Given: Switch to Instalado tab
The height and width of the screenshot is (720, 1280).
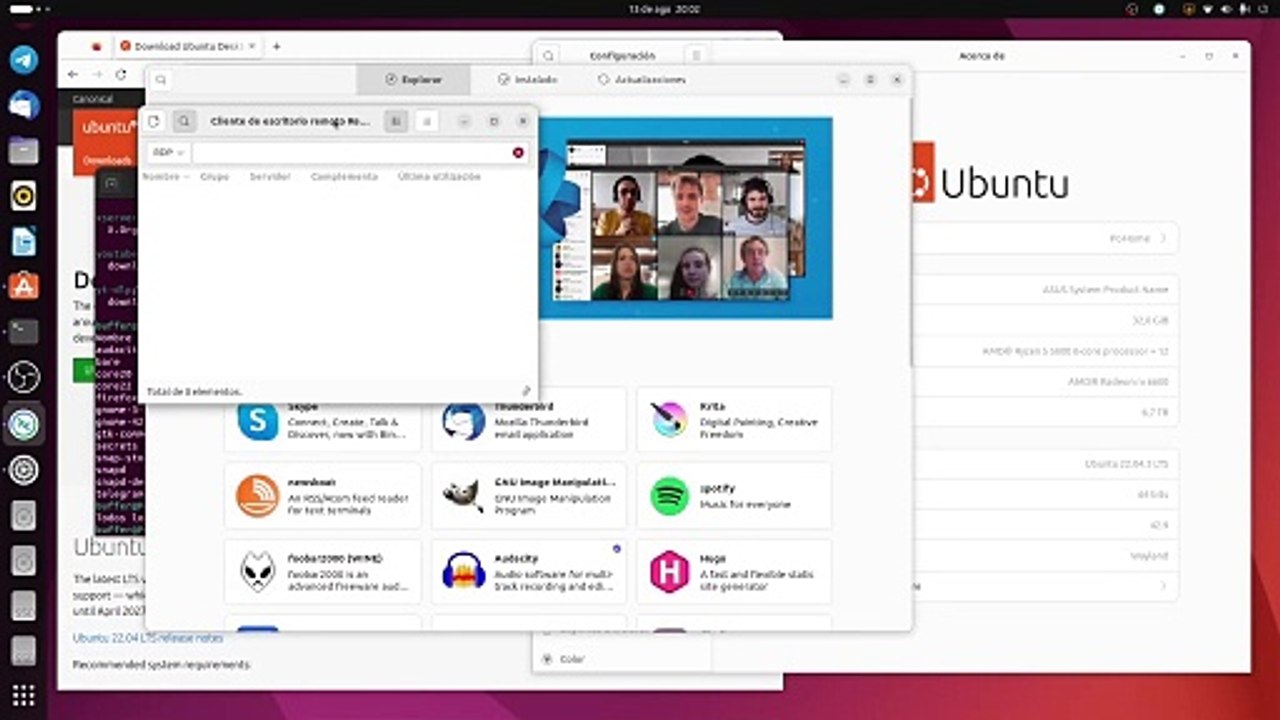Looking at the screenshot, I should click(528, 79).
